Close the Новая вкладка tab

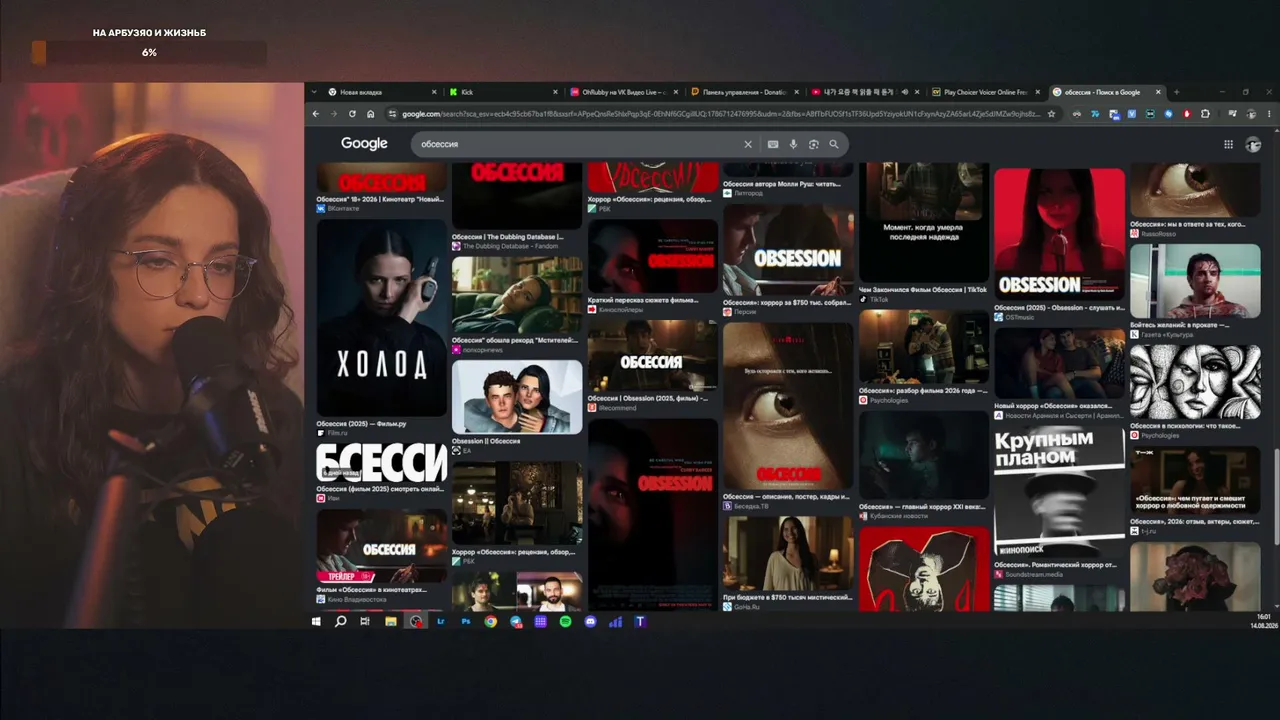[434, 92]
